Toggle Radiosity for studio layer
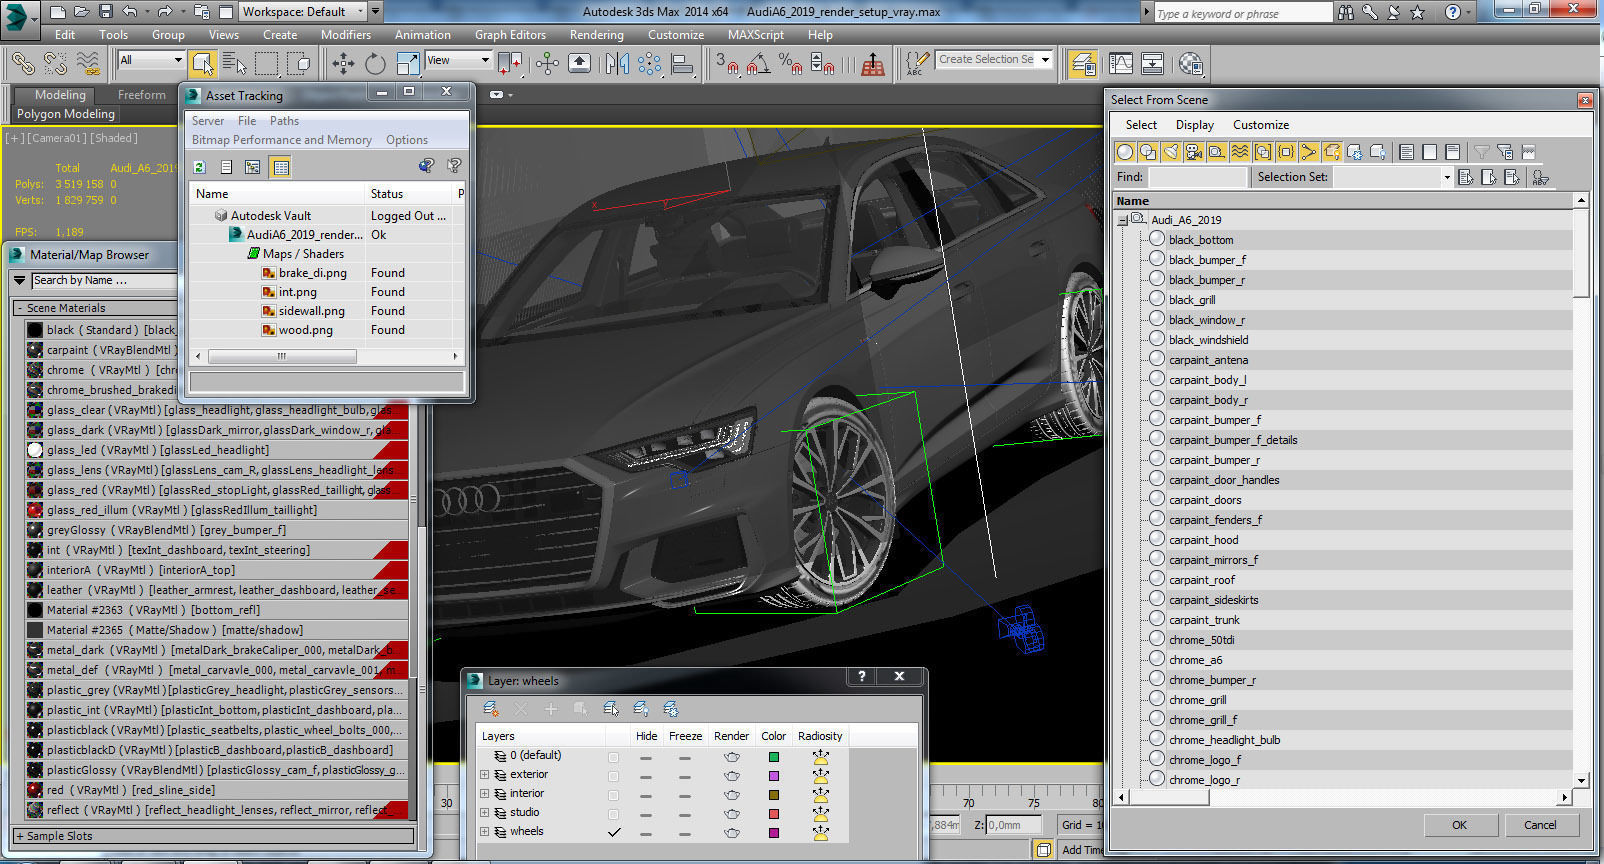The width and height of the screenshot is (1604, 864). 820,813
